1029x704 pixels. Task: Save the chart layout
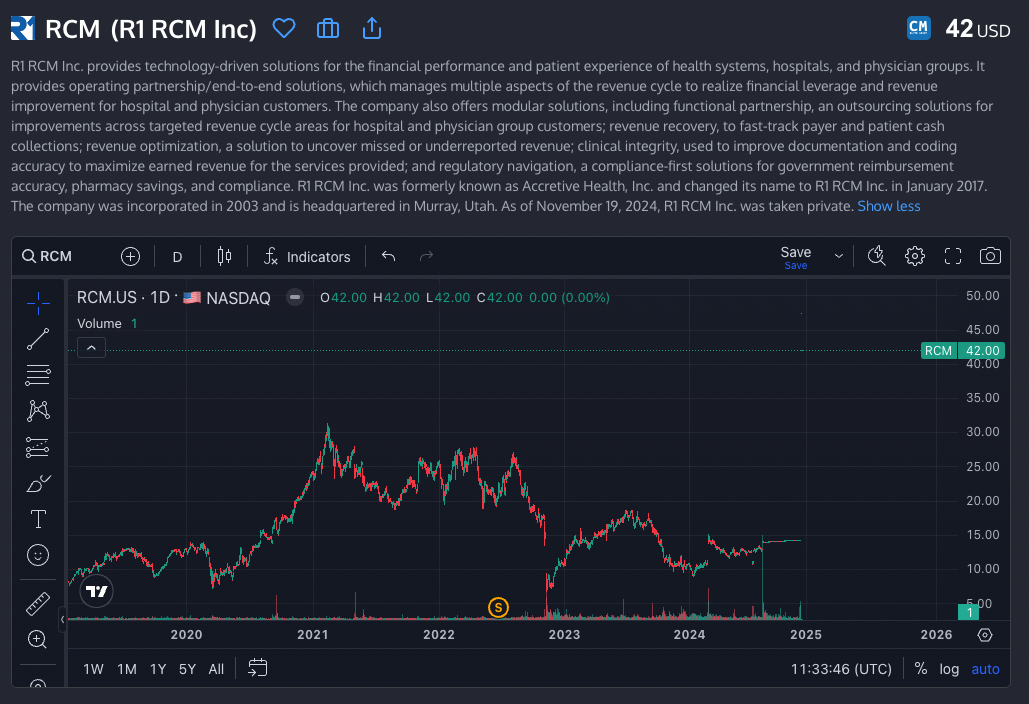pos(795,257)
